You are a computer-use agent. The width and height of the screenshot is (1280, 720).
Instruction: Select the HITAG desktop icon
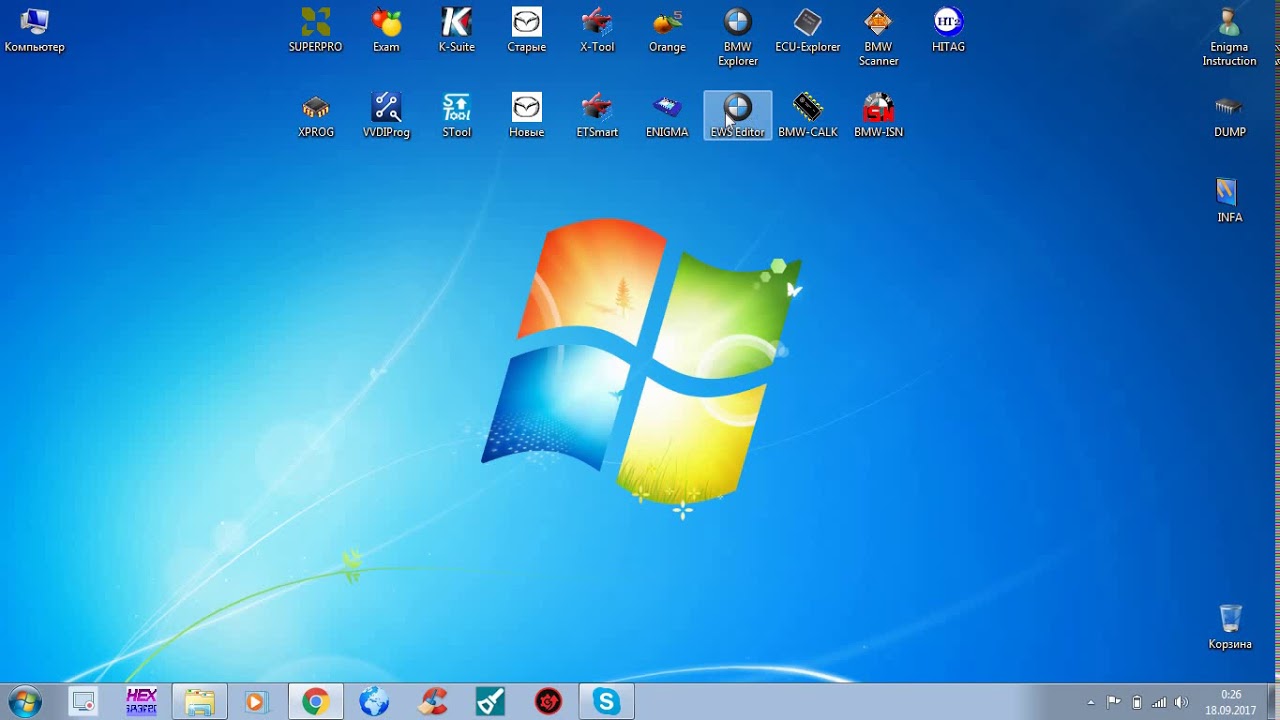948,31
